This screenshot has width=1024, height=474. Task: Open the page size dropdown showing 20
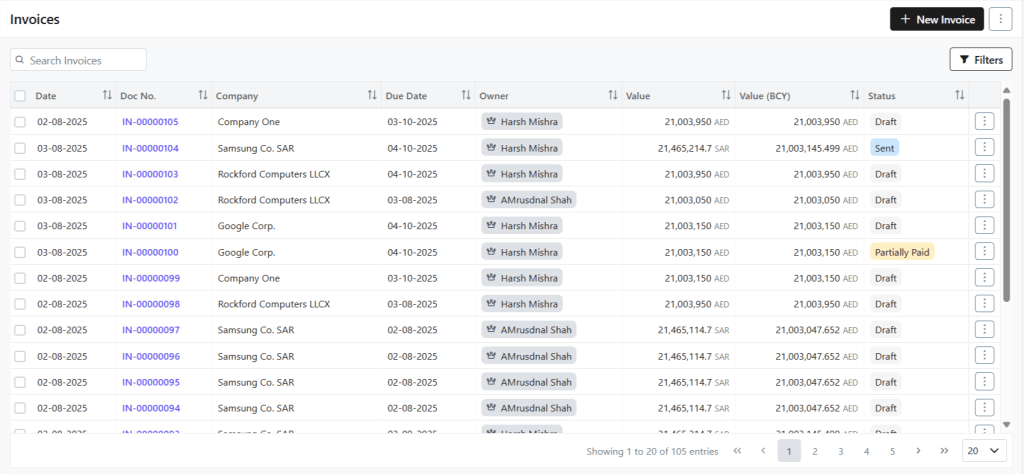tap(983, 451)
